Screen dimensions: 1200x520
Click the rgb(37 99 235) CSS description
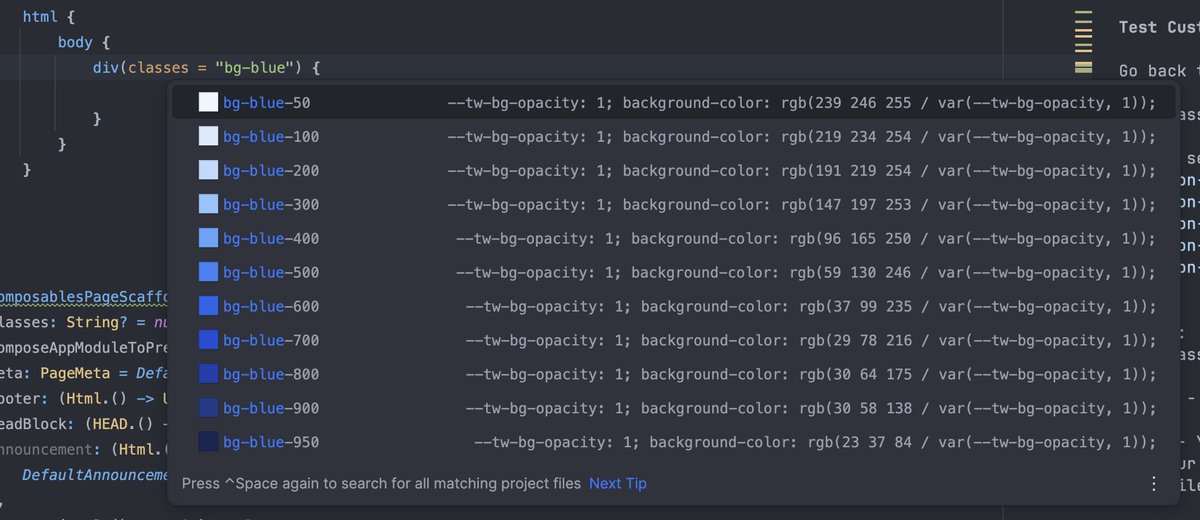point(811,306)
